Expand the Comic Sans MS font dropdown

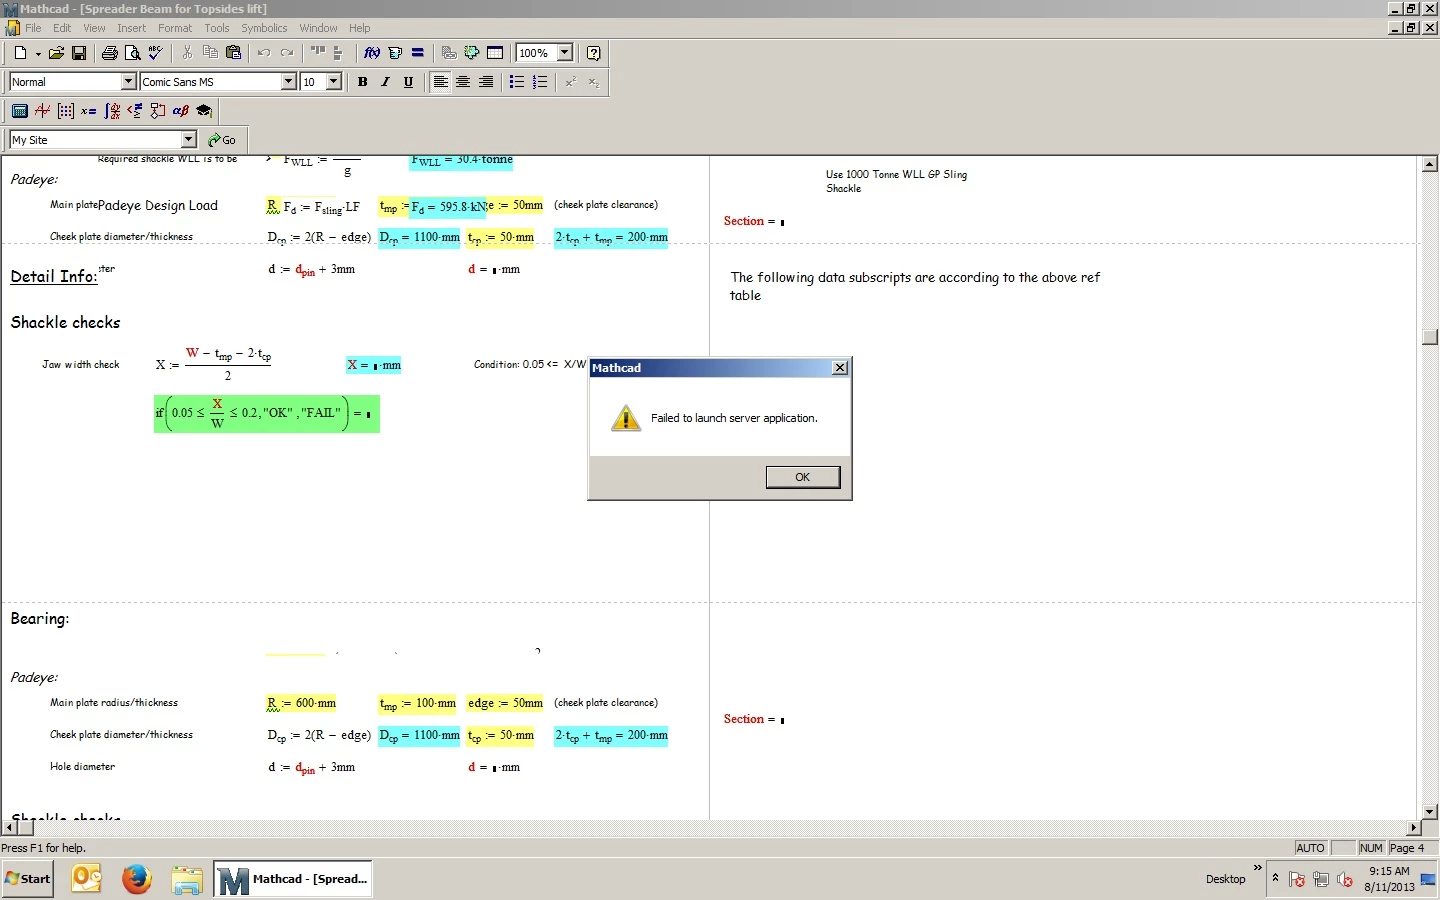[288, 82]
